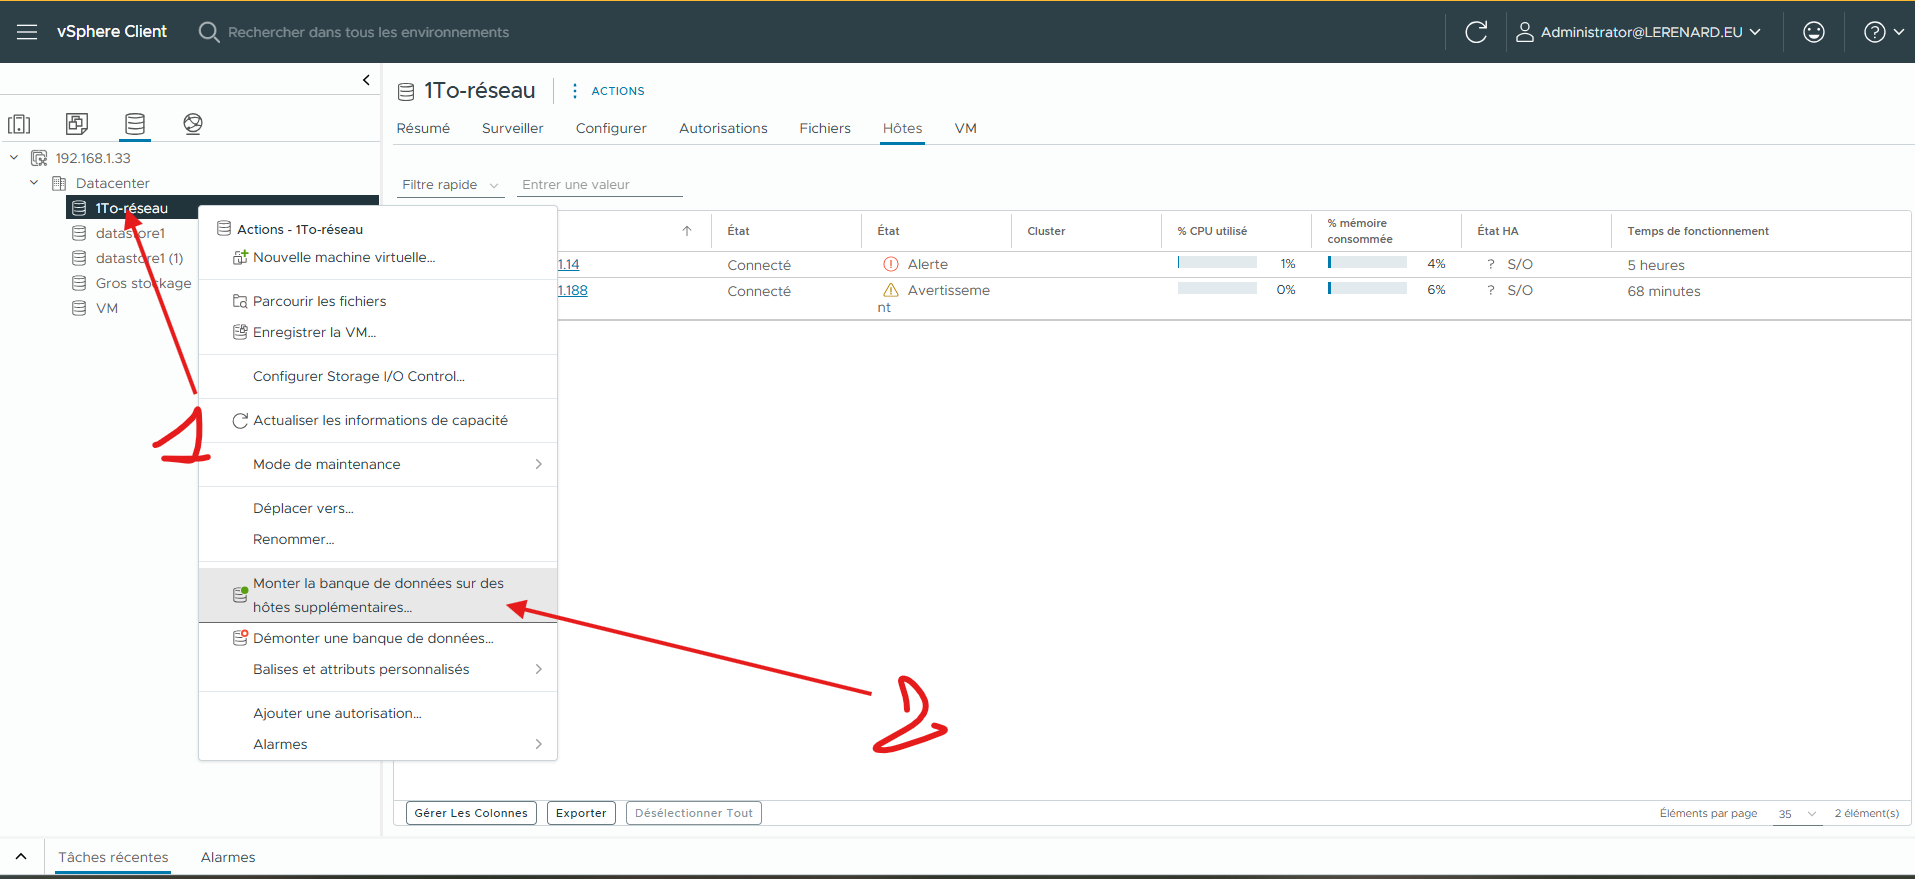Focus the global search field
This screenshot has width=1915, height=879.
pos(368,32)
